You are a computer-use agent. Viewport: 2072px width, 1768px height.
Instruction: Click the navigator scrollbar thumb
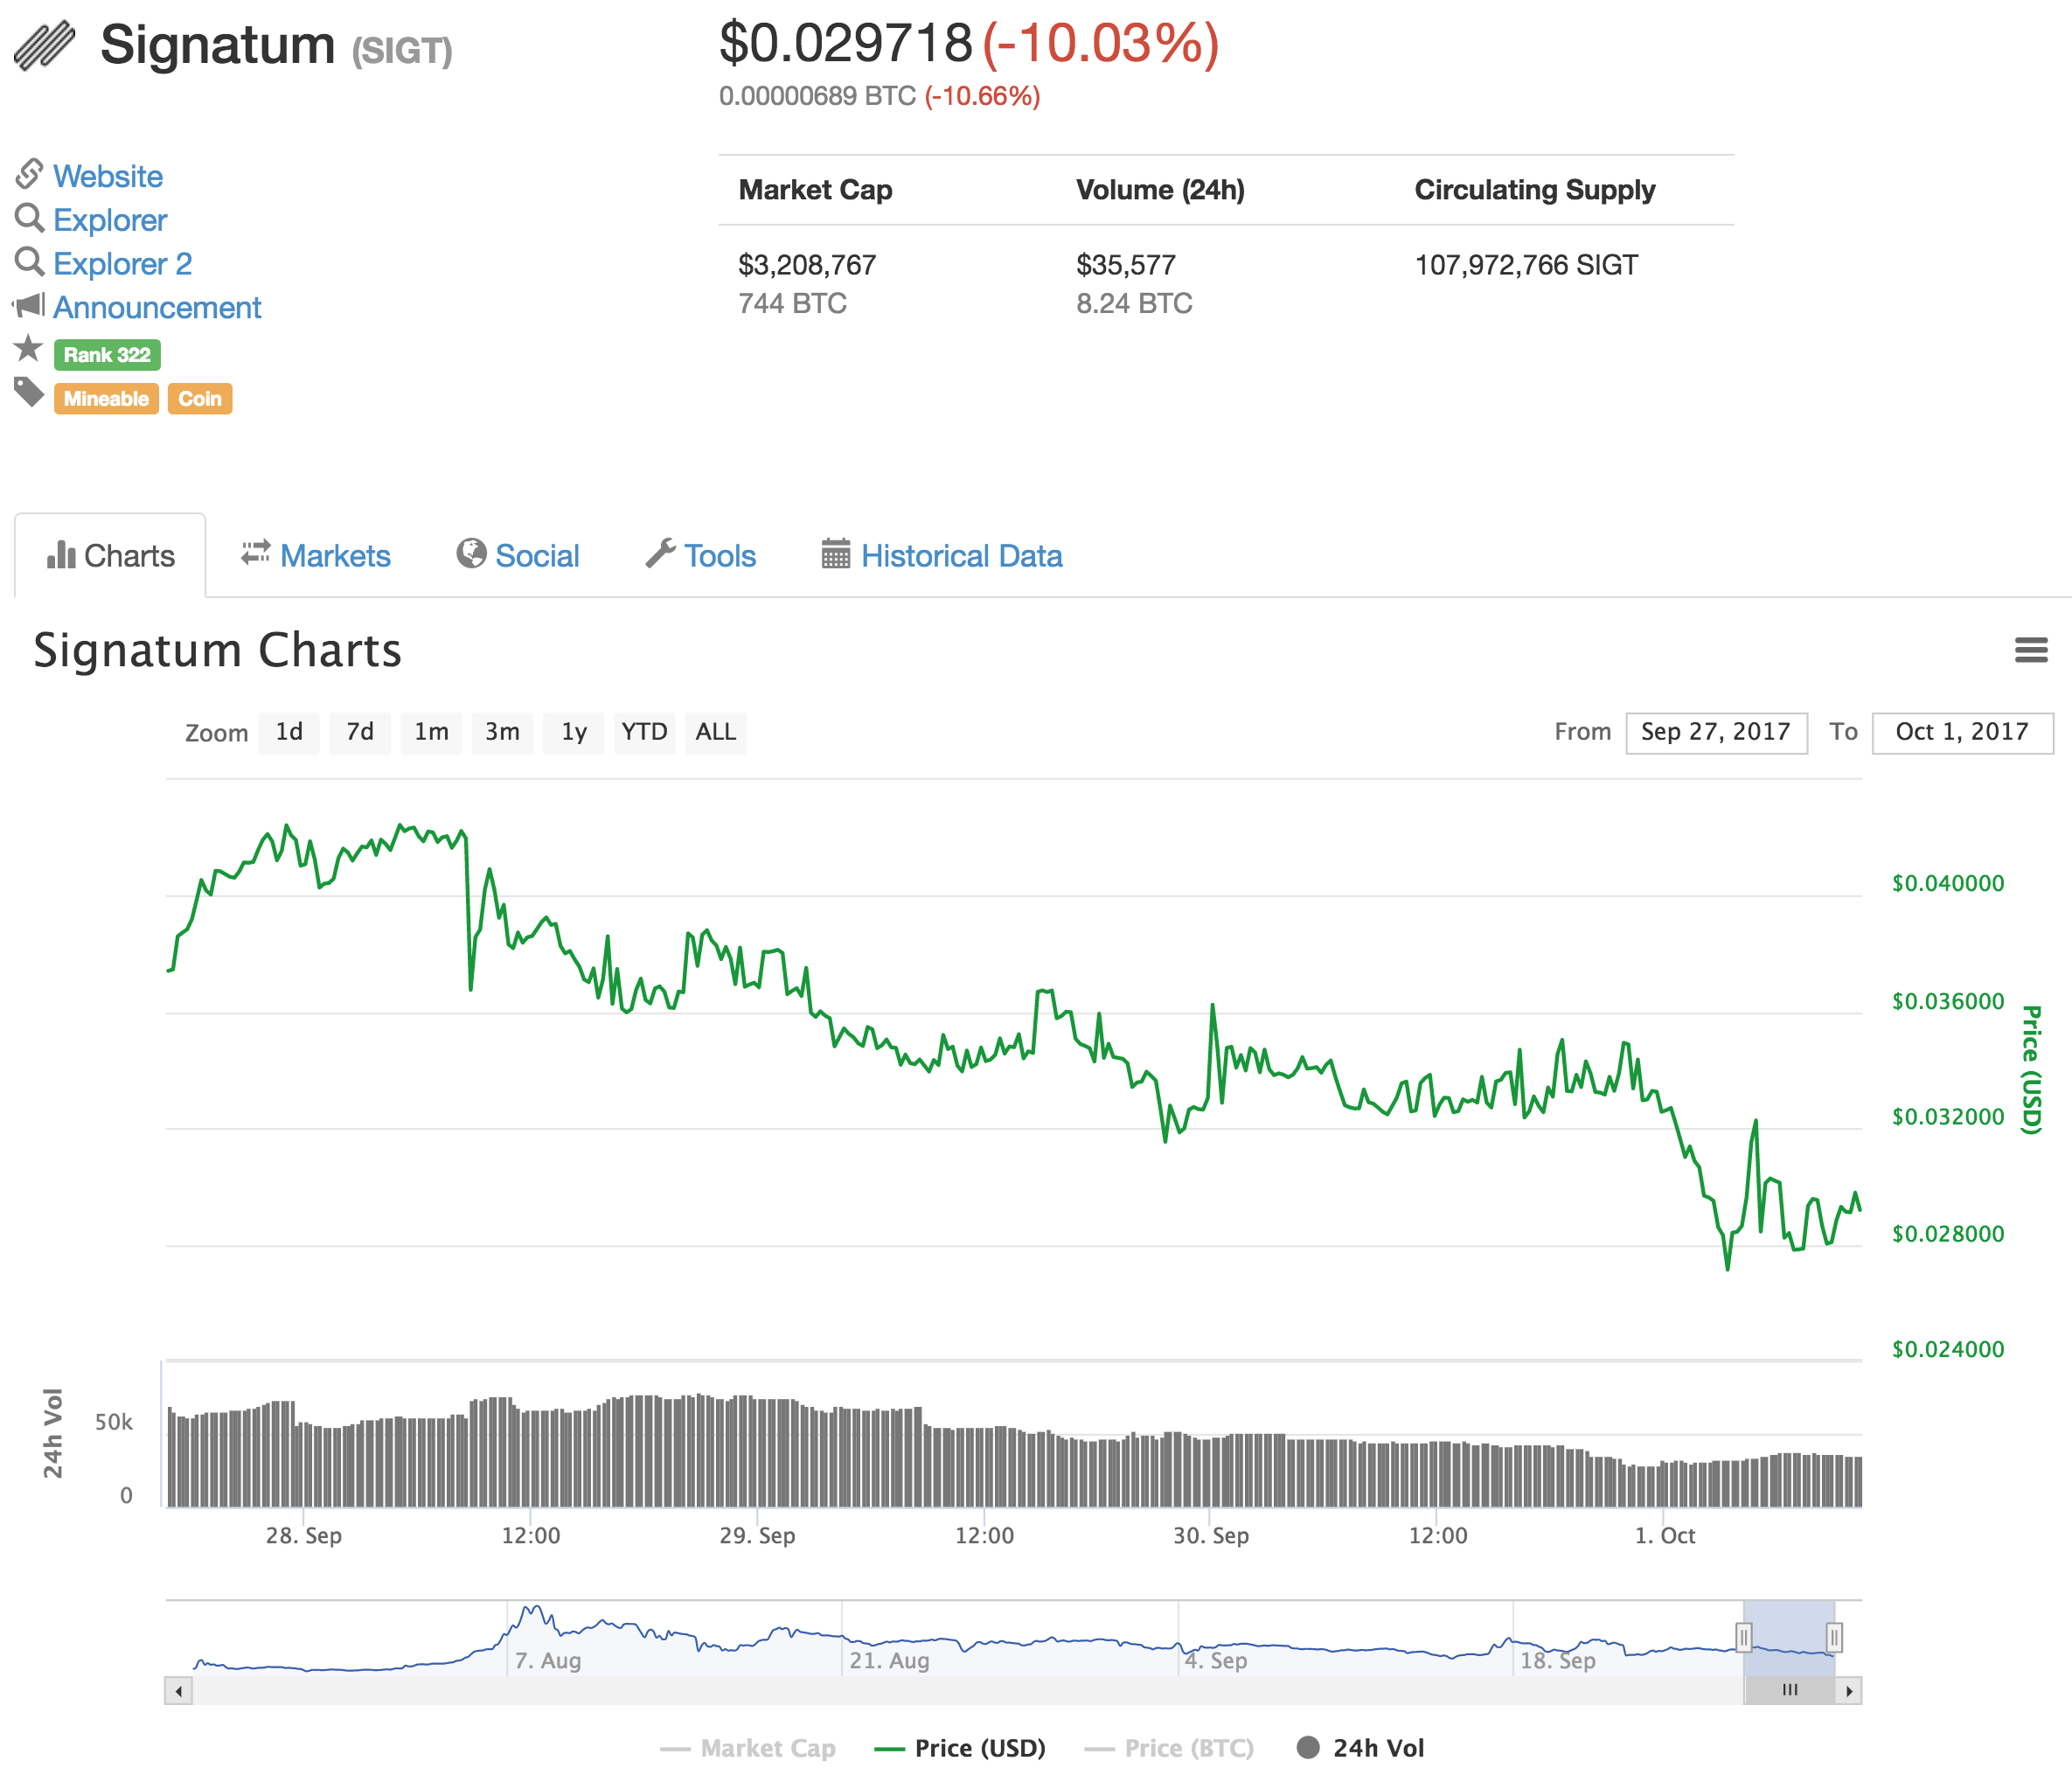[x=1790, y=1691]
